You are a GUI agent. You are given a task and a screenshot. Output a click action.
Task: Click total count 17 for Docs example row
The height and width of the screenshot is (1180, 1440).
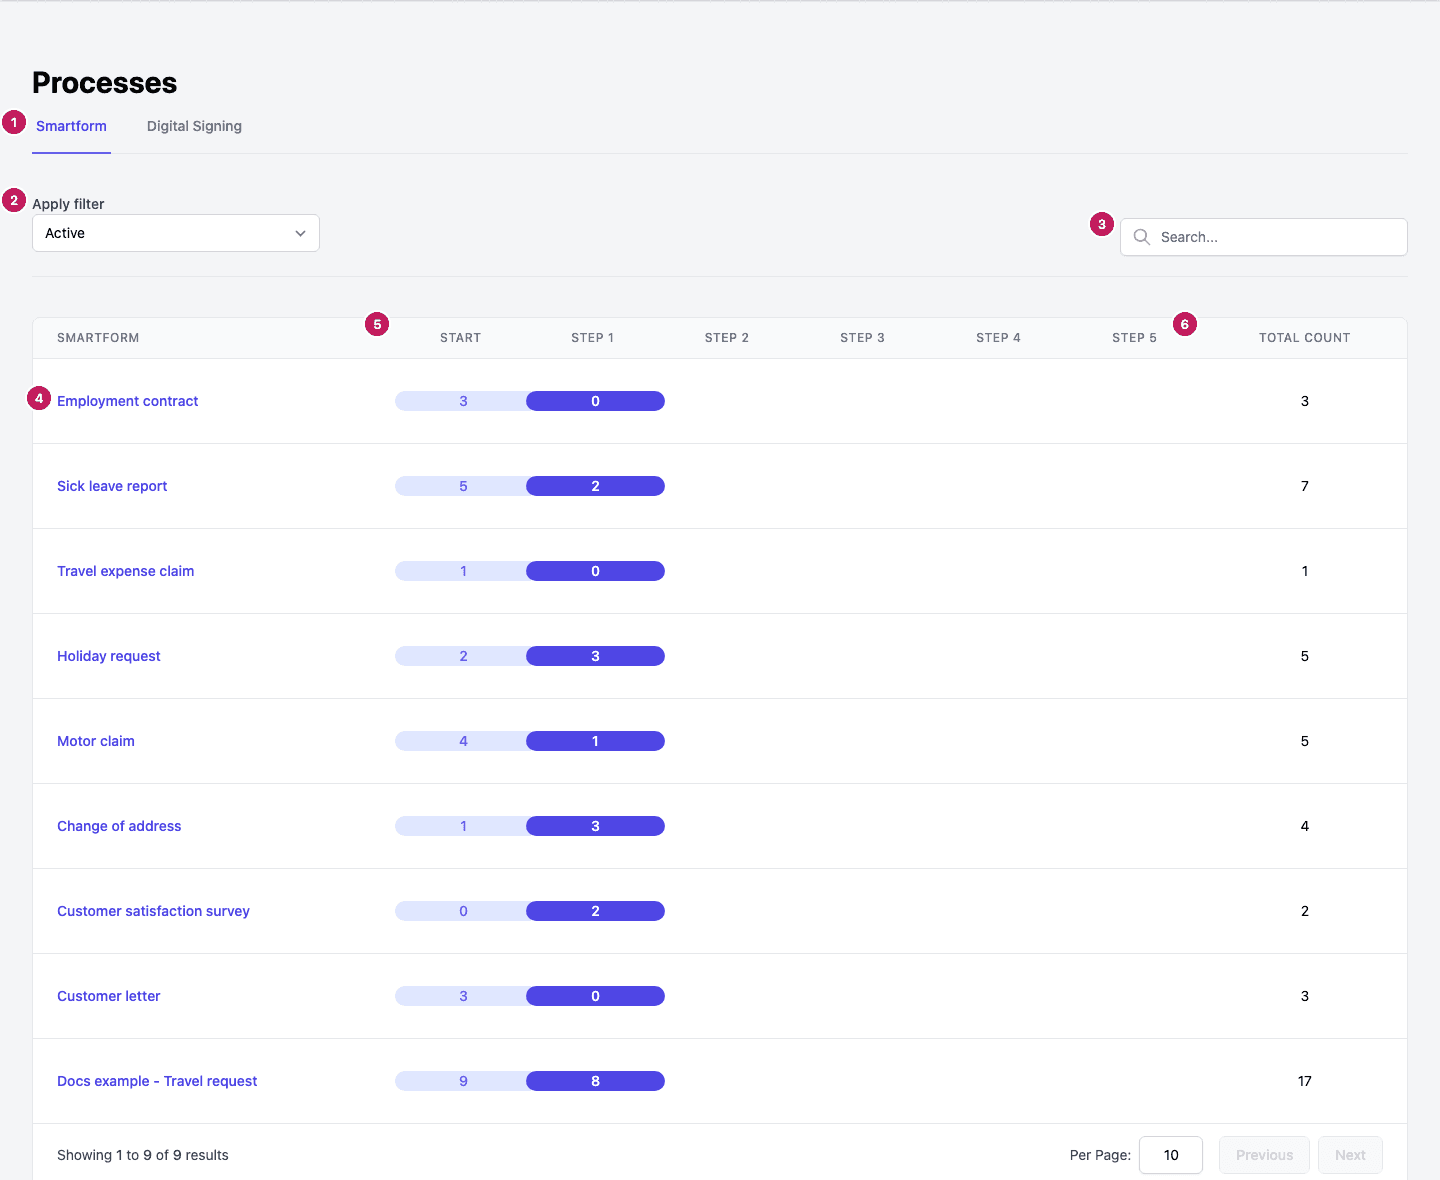[1305, 1081]
